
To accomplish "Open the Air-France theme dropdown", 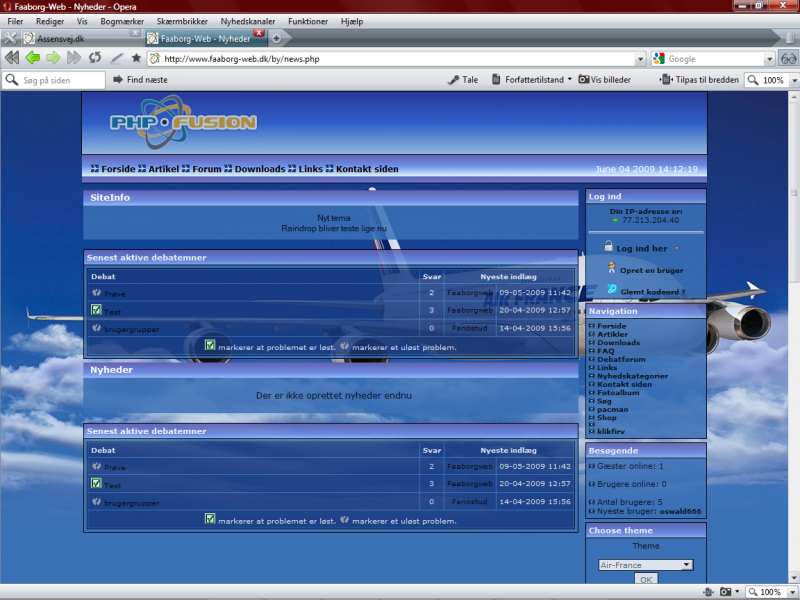I will click(646, 565).
